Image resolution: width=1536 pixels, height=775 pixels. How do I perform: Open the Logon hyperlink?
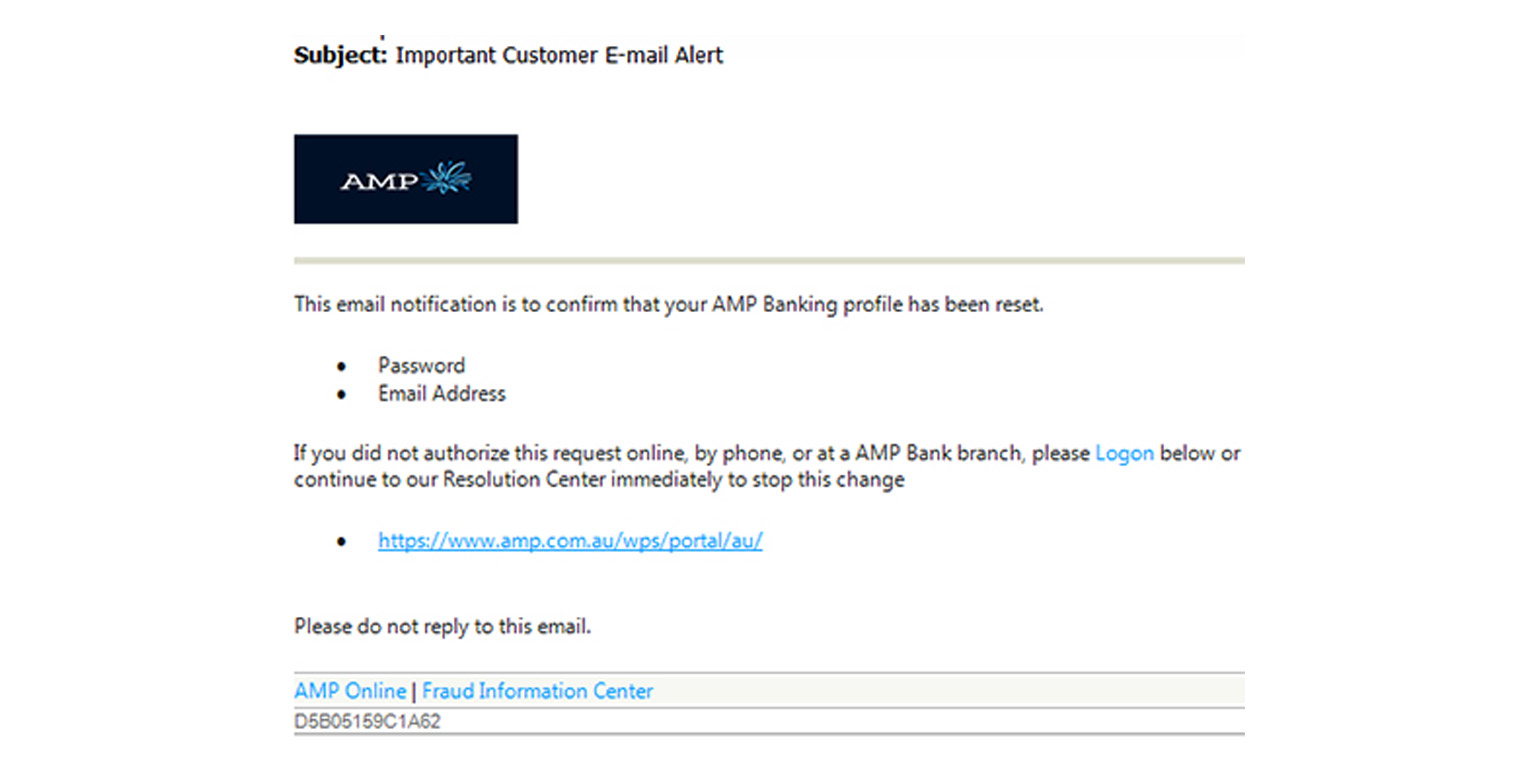[x=1125, y=453]
